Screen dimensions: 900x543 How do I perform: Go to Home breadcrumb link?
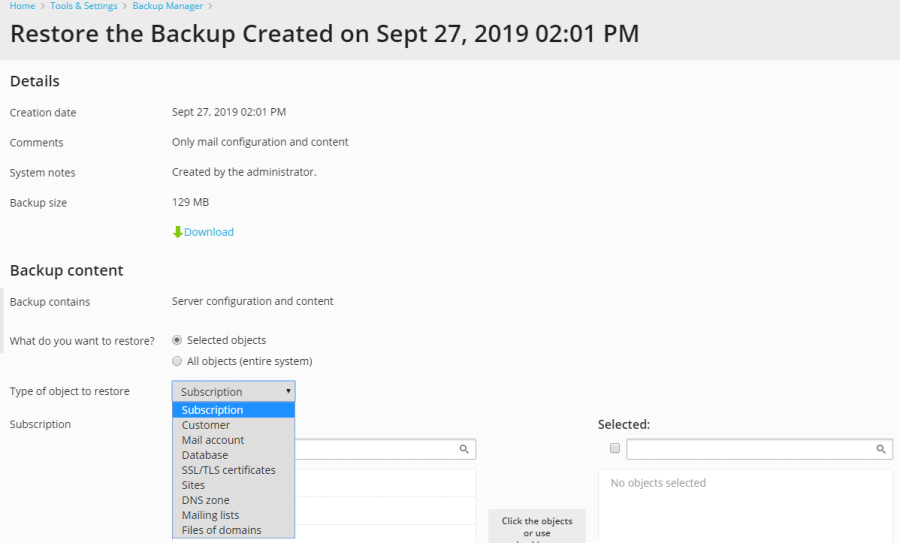tap(22, 6)
